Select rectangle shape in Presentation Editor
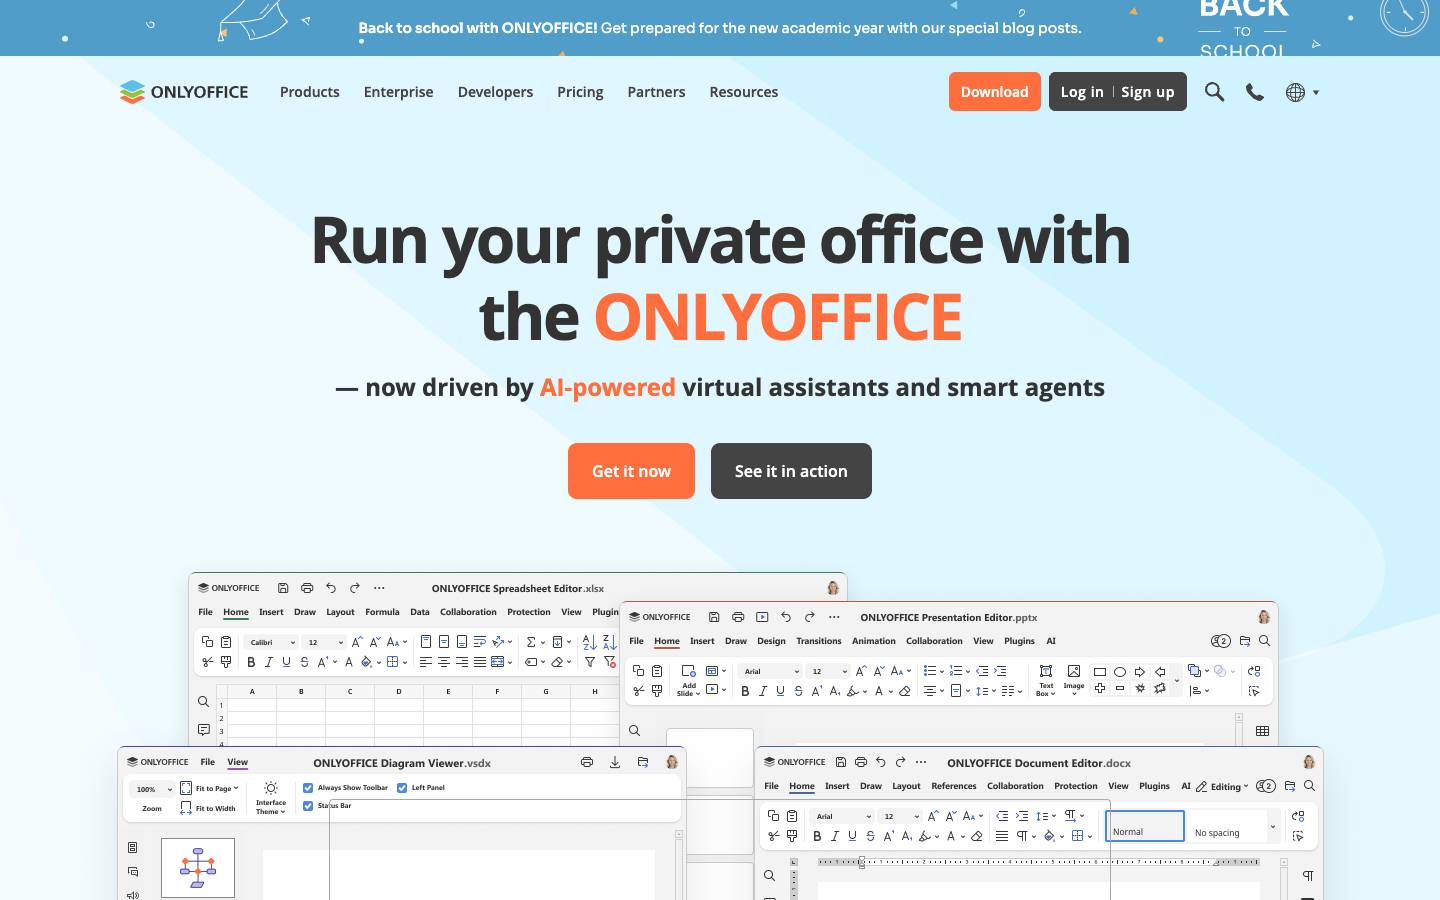Screen dimensions: 1440x900 [x=1100, y=672]
